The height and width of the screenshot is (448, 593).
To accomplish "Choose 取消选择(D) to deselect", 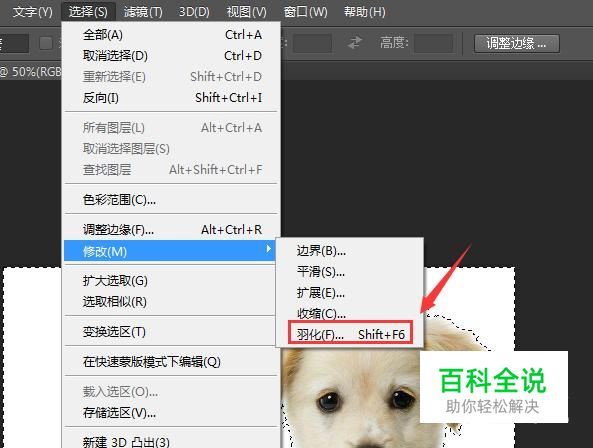I will tap(172, 56).
